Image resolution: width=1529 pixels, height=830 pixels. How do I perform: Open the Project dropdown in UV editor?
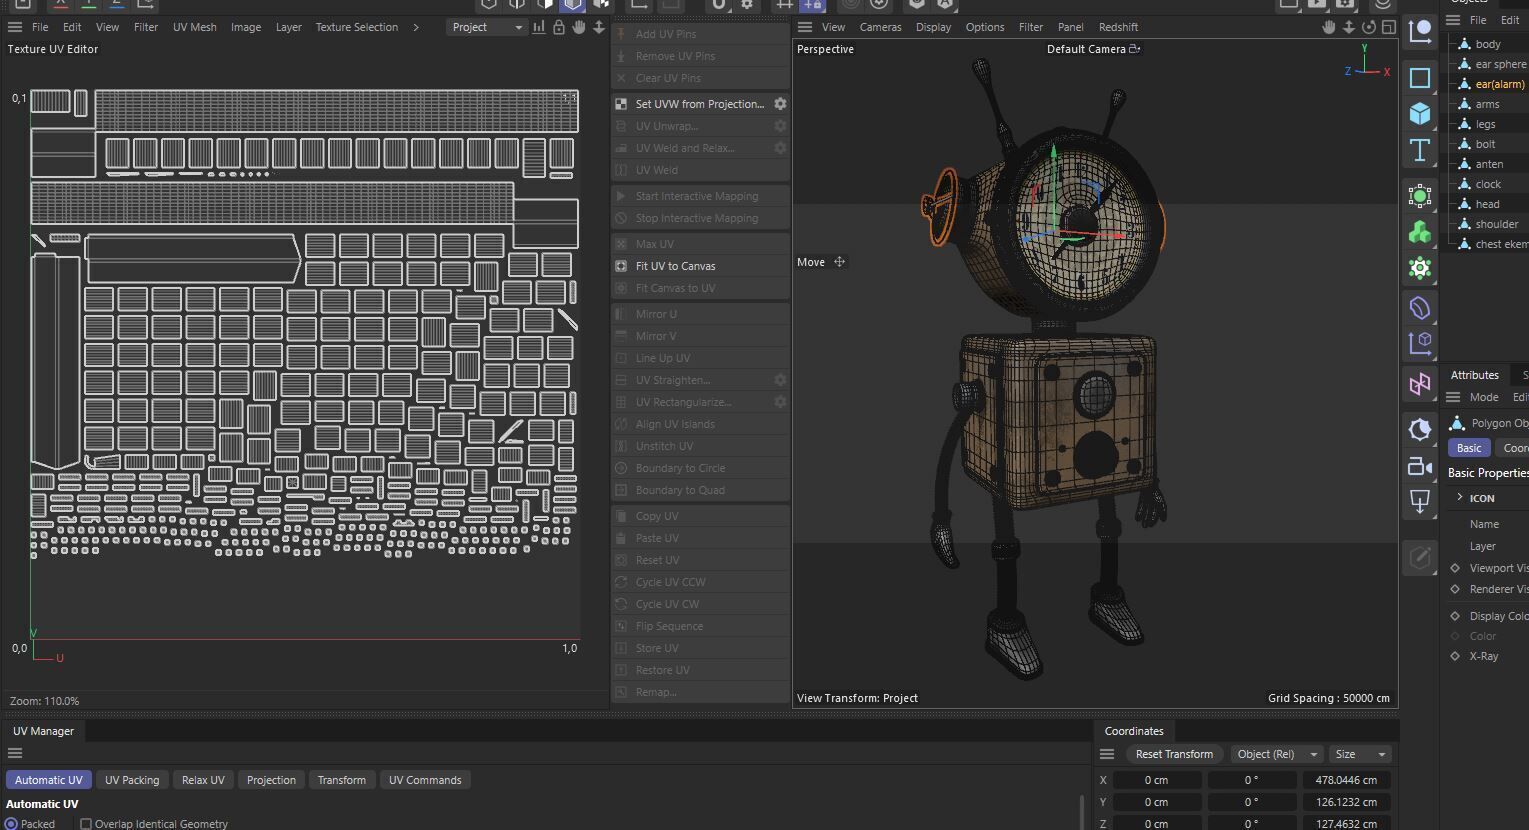point(486,27)
